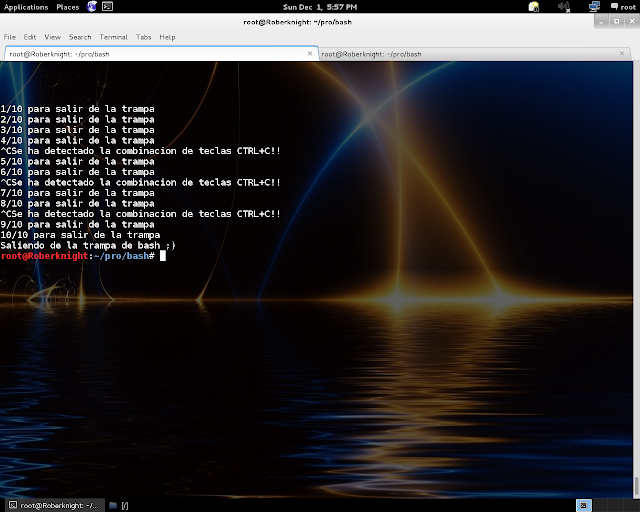Click the line '9/10 para salir de la trampa'
The image size is (640, 512).
tap(78, 225)
